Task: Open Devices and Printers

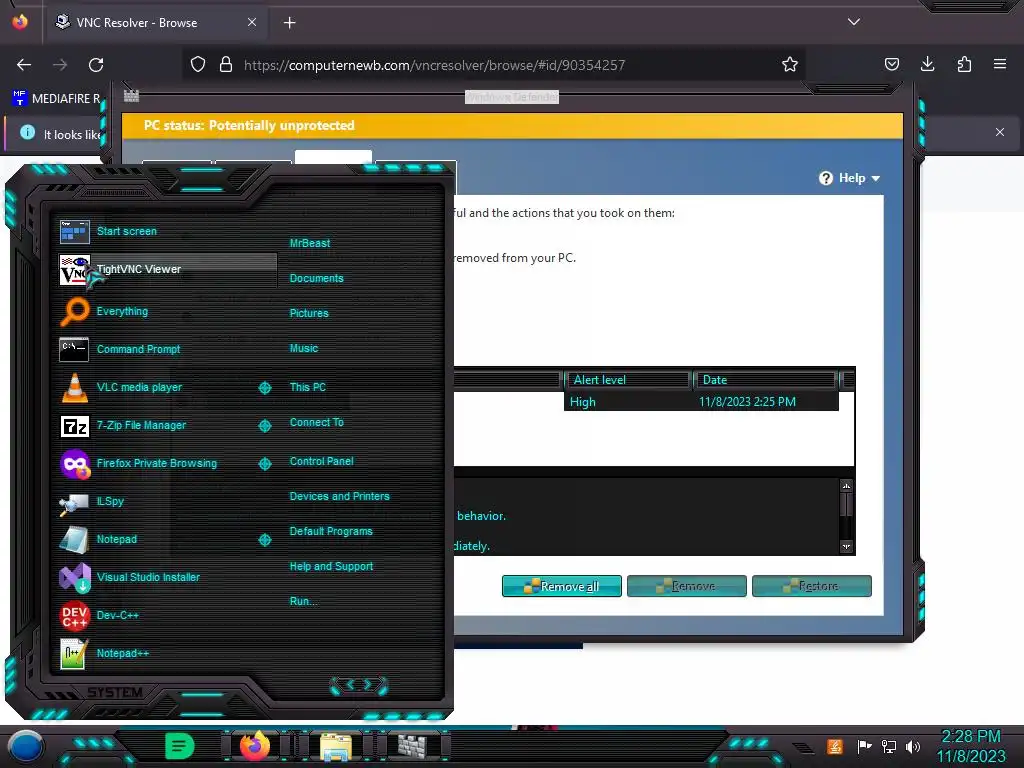Action: 340,496
